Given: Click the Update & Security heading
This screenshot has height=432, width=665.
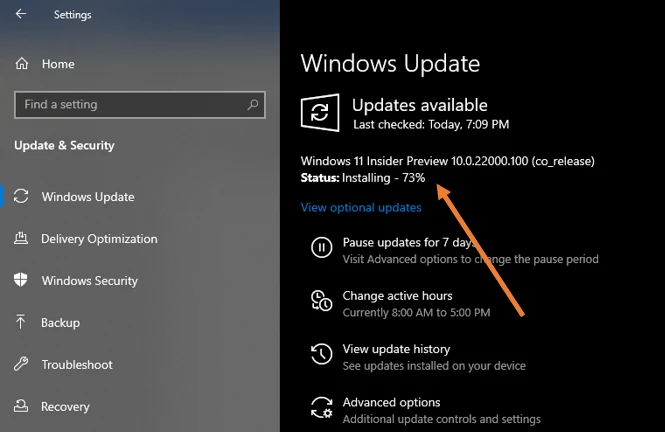Looking at the screenshot, I should [x=64, y=145].
